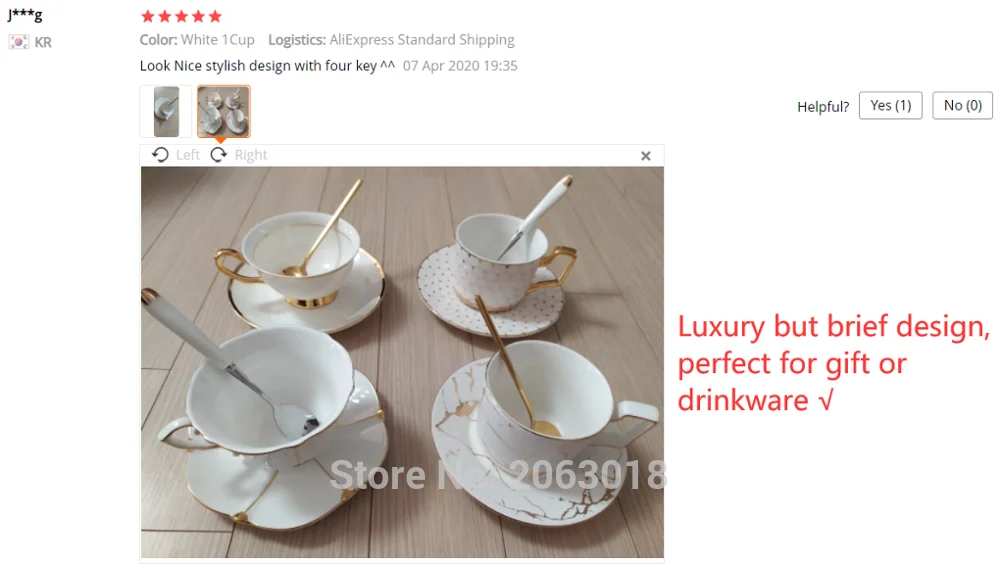Close the enlarged review photo

[x=645, y=156]
